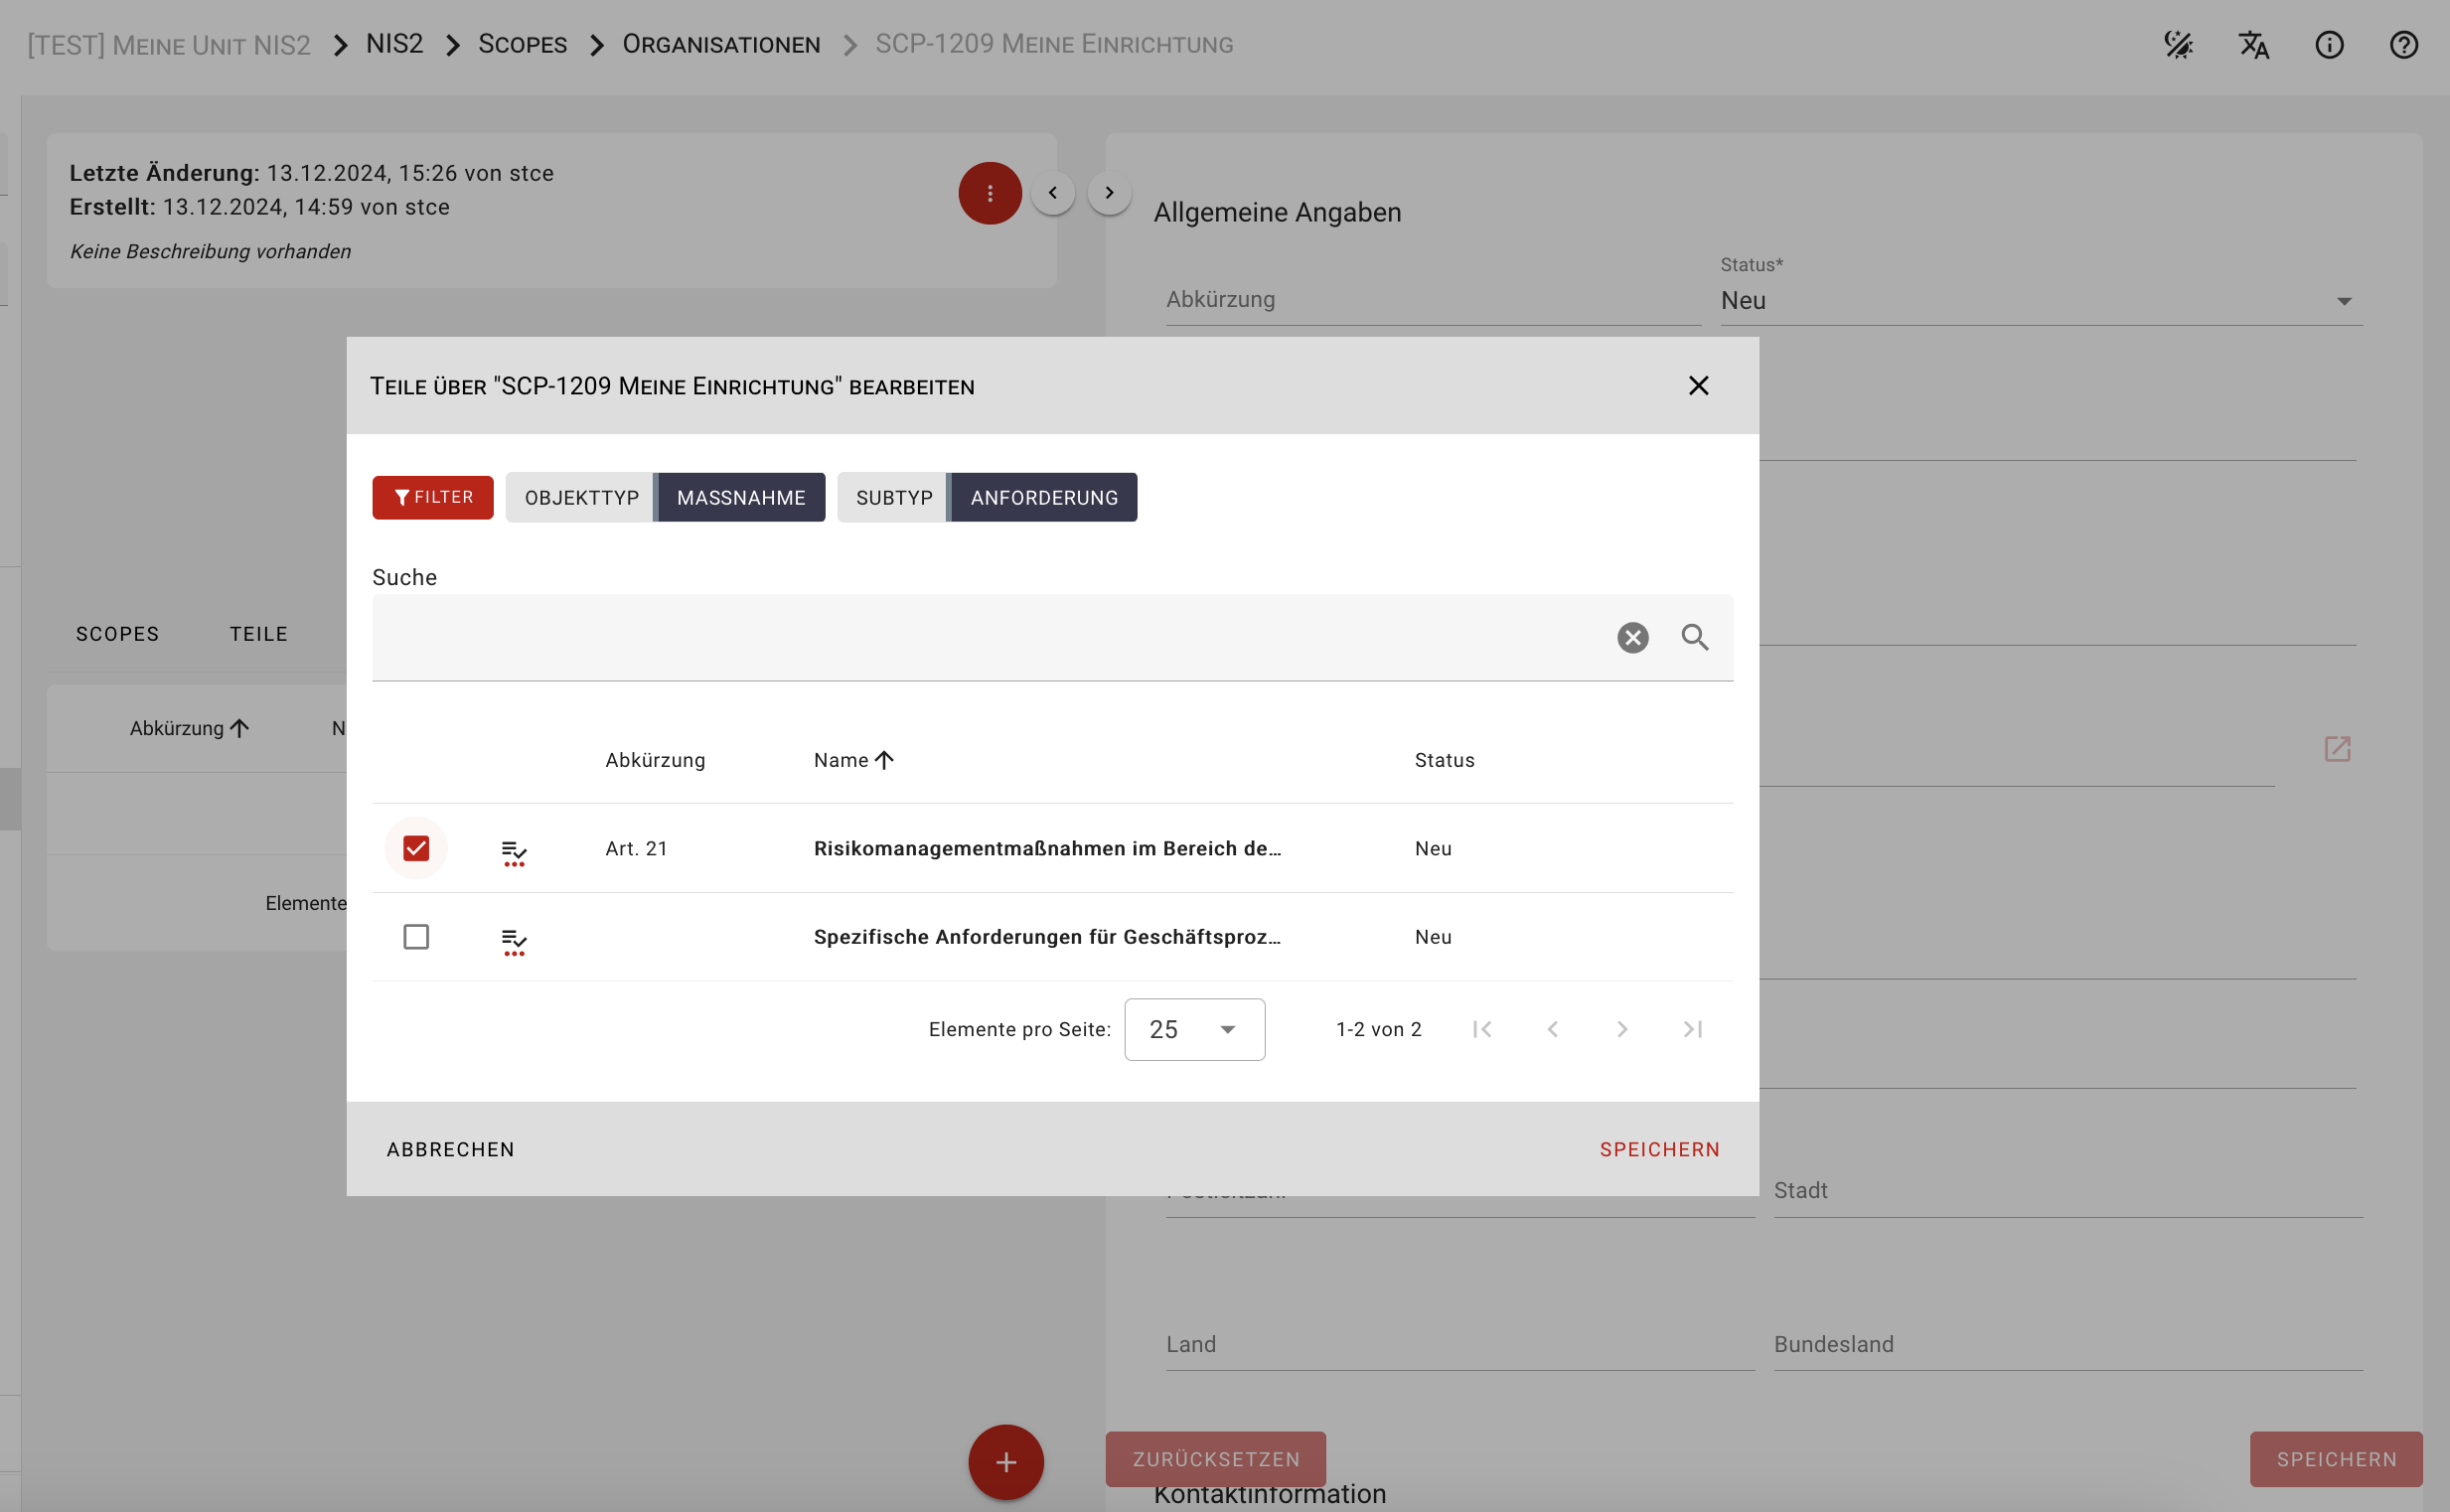Click the info circle icon

point(2328,45)
